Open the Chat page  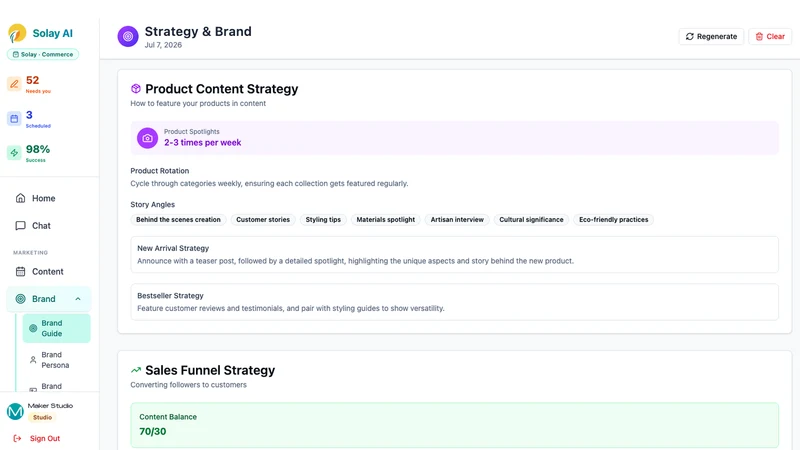(49, 226)
